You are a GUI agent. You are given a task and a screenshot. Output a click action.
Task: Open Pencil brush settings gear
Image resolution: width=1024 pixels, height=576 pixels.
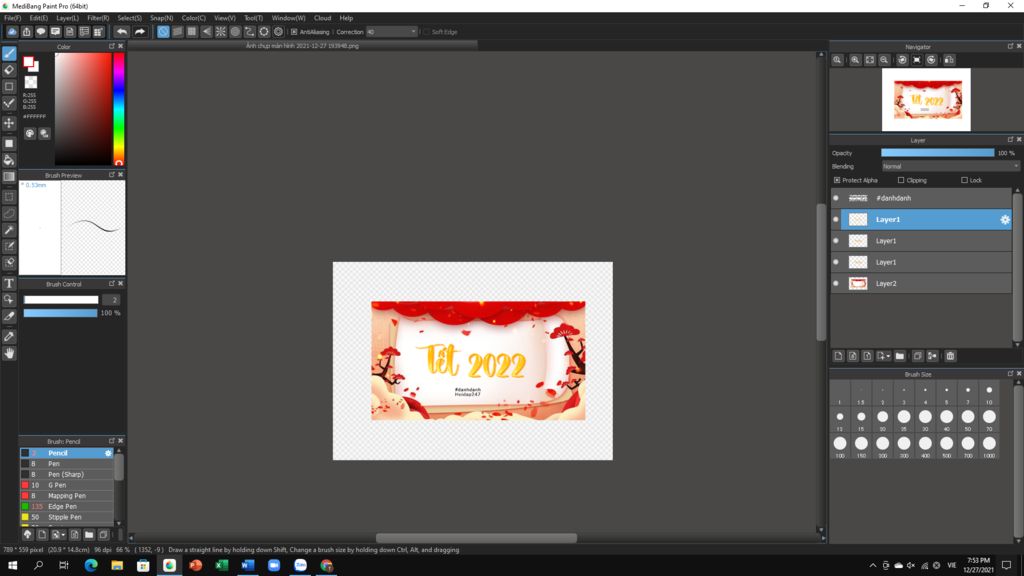coord(108,453)
